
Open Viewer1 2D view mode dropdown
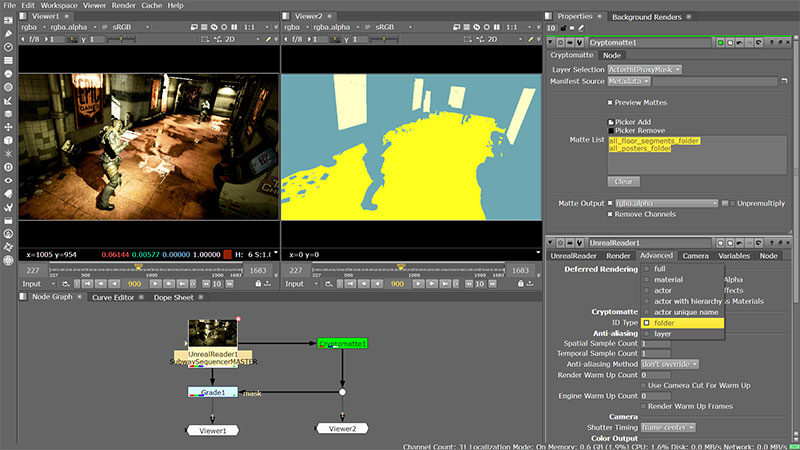point(242,39)
